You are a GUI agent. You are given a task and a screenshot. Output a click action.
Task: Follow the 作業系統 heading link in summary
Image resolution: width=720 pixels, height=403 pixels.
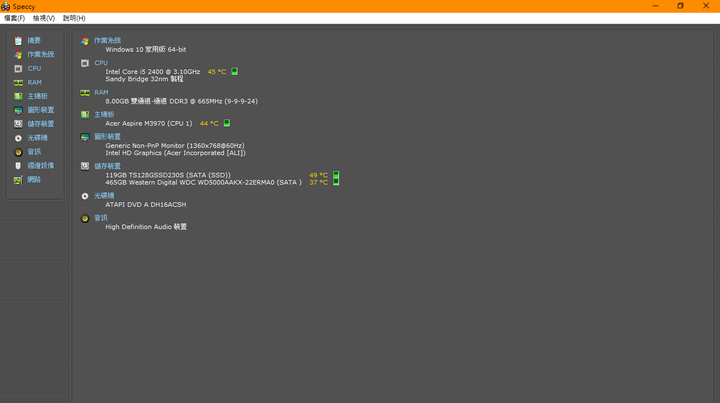[107, 40]
